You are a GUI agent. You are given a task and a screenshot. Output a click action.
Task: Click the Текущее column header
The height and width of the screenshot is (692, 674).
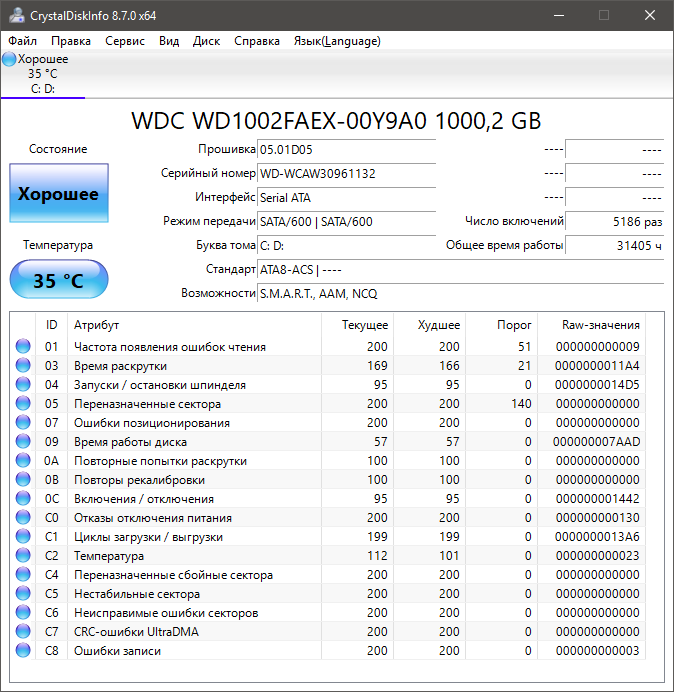[x=358, y=325]
